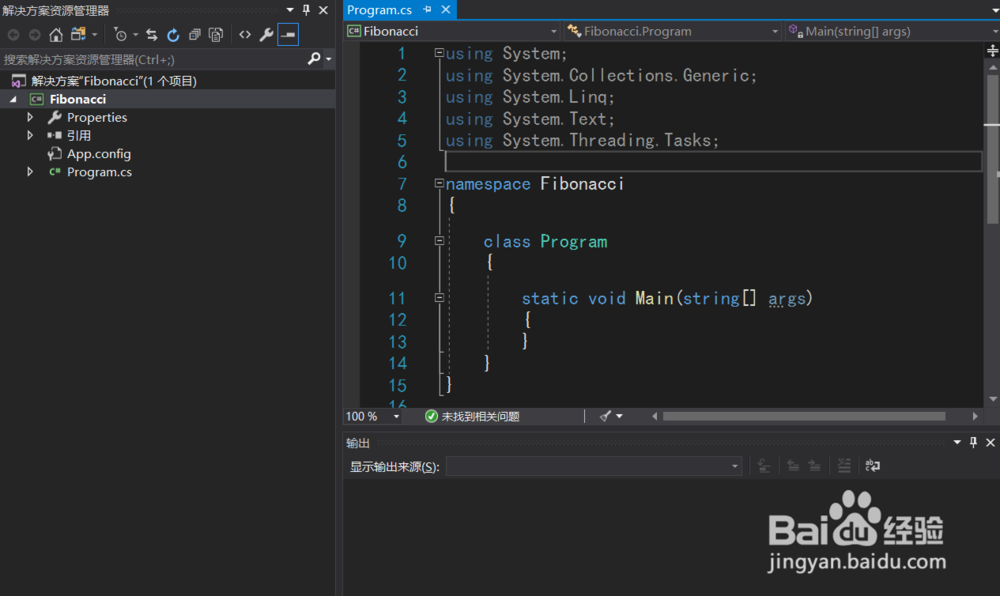Click the 未找到相关问题 status indicator

coord(472,416)
